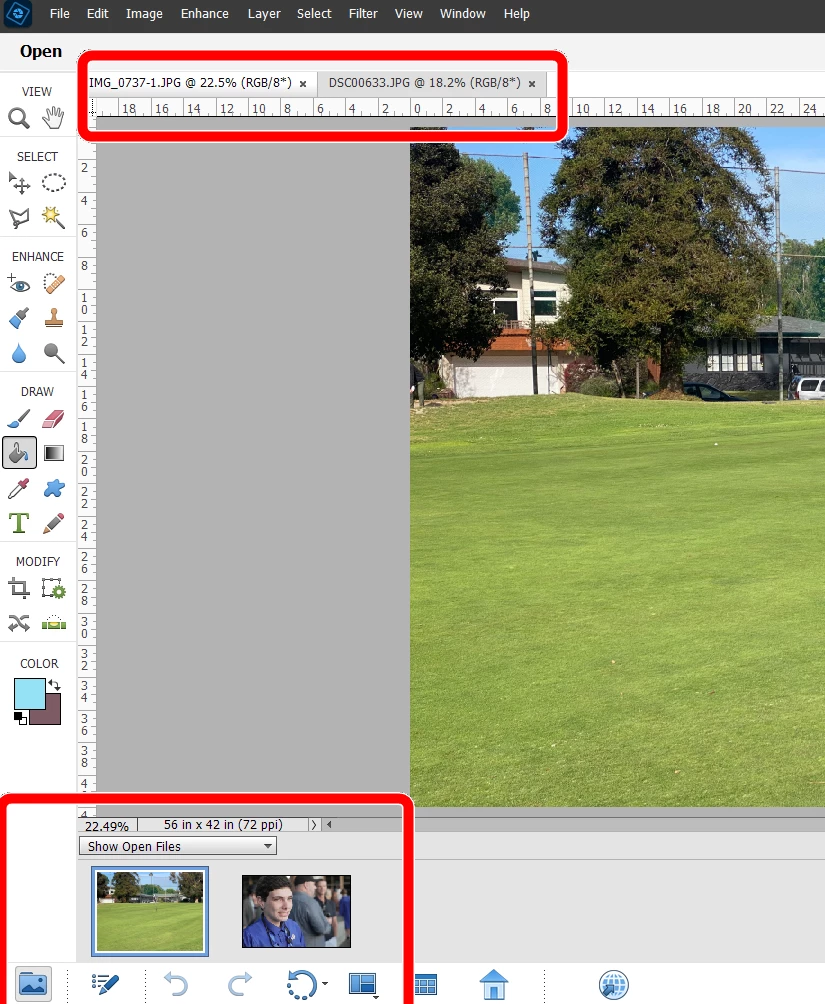This screenshot has height=1004, width=825.
Task: Select the Polygonal Lasso tool
Action: coord(19,218)
